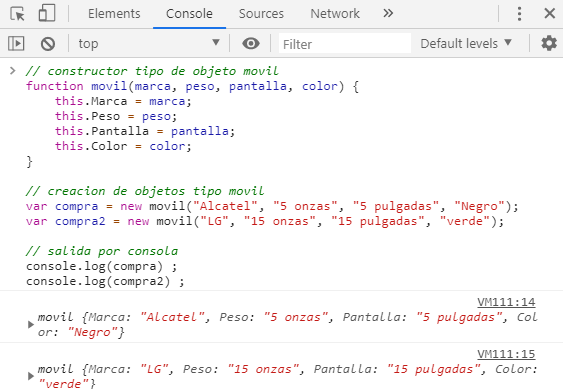This screenshot has width=563, height=389.
Task: Open the DevTools three-dot menu
Action: click(519, 14)
